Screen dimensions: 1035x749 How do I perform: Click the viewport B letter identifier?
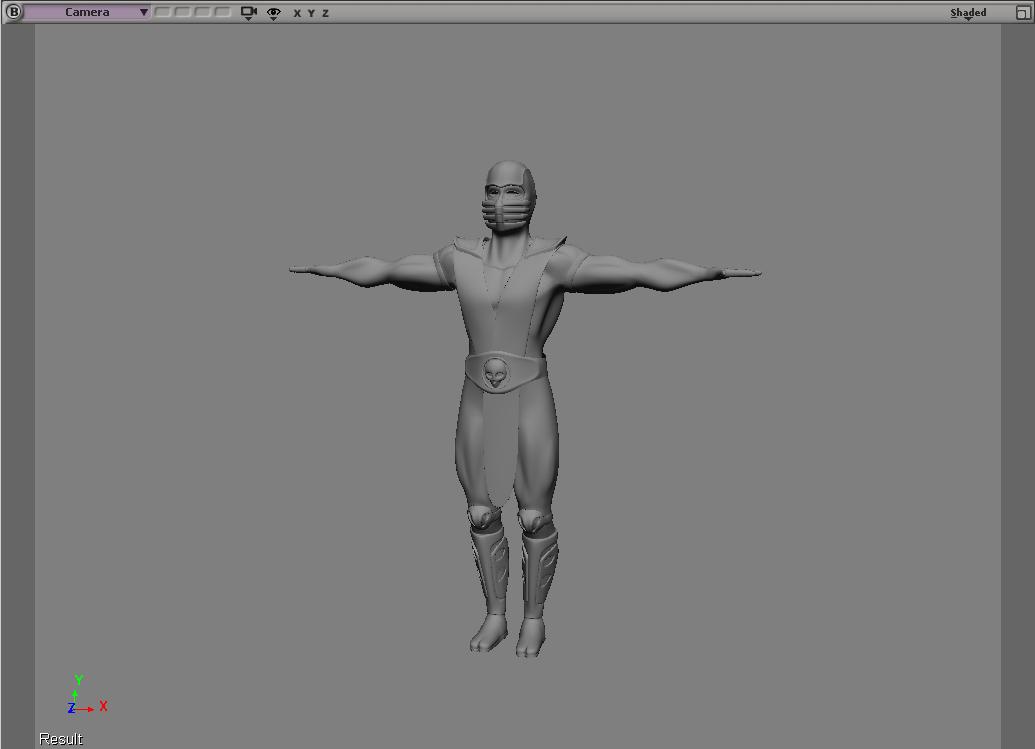click(13, 12)
